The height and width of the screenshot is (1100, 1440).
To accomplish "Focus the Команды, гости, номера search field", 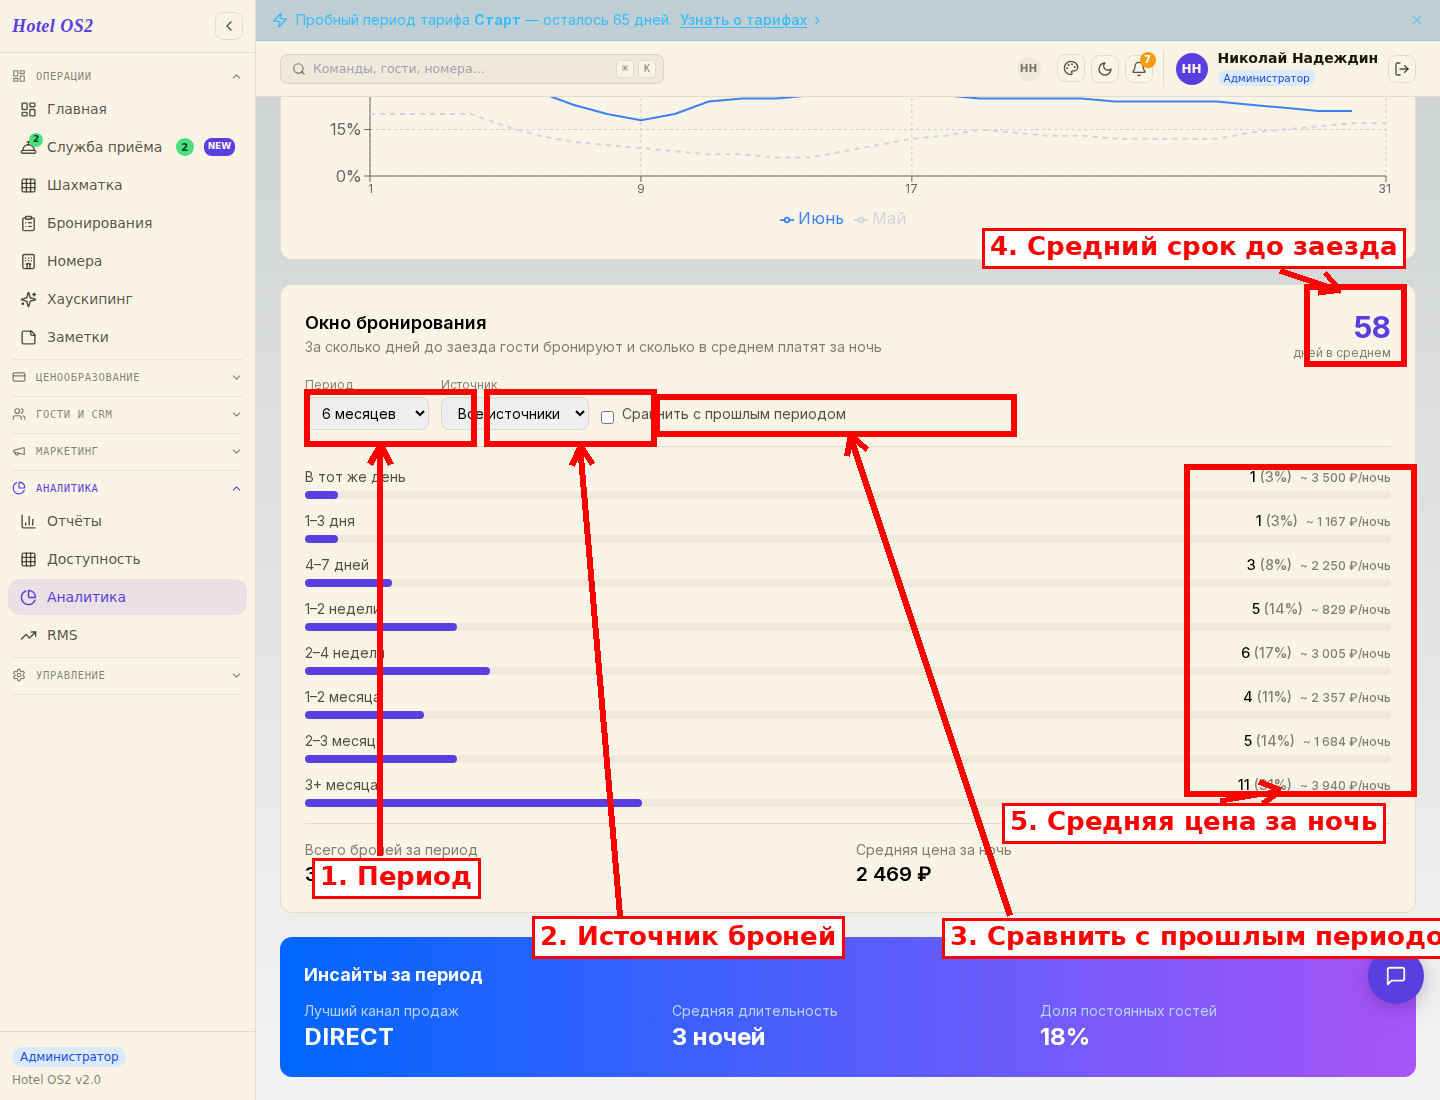I will point(472,69).
